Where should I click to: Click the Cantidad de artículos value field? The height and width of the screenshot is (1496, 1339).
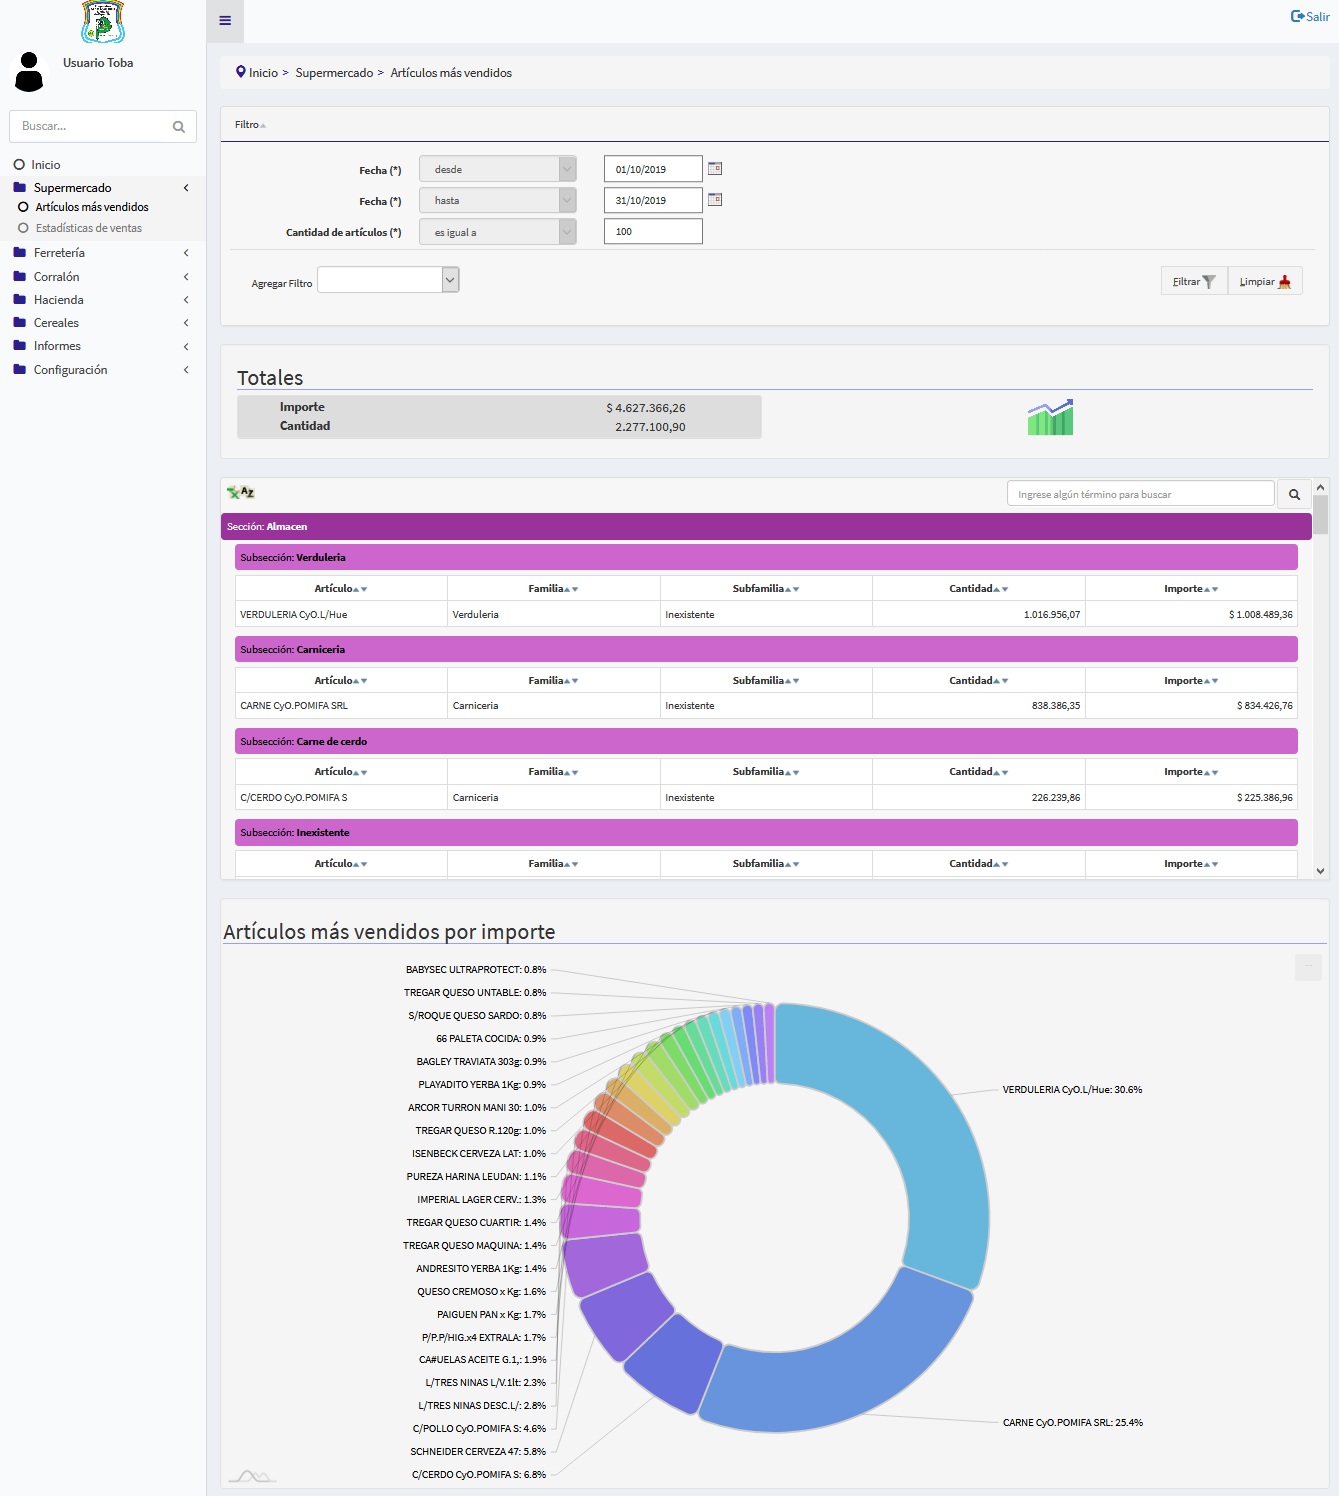point(652,231)
